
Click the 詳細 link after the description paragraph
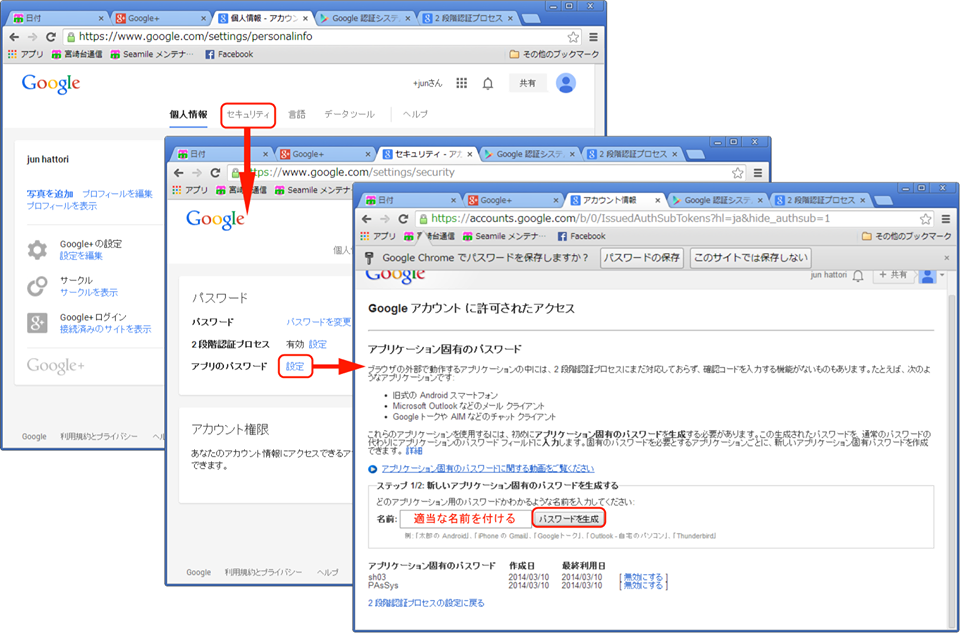coord(414,451)
